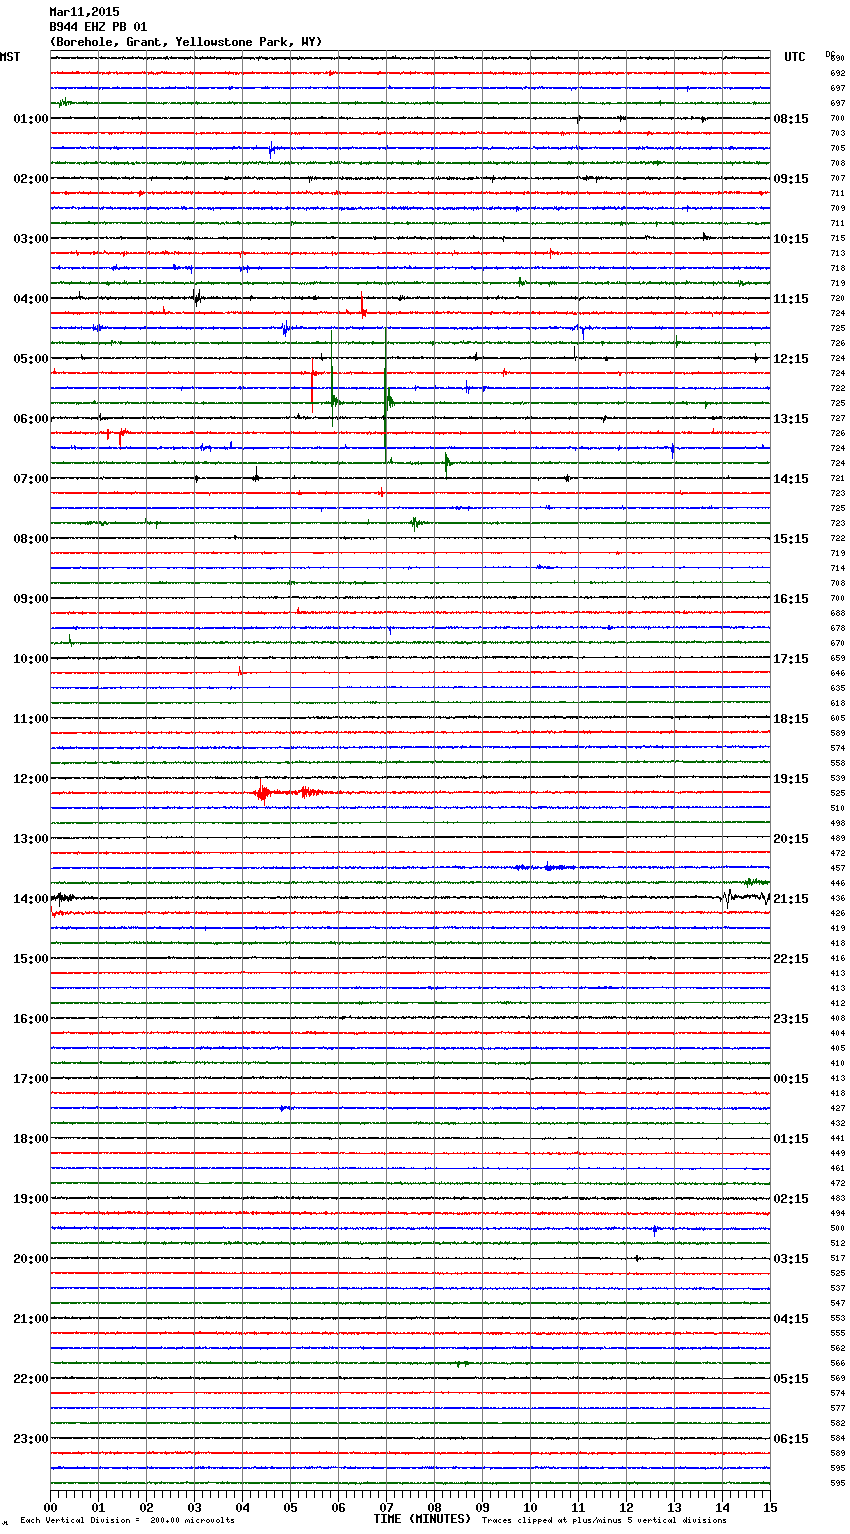Click the Borehole, Grant, Yellowstone Park location text
Screen dimensions: 850x1534
[186, 42]
